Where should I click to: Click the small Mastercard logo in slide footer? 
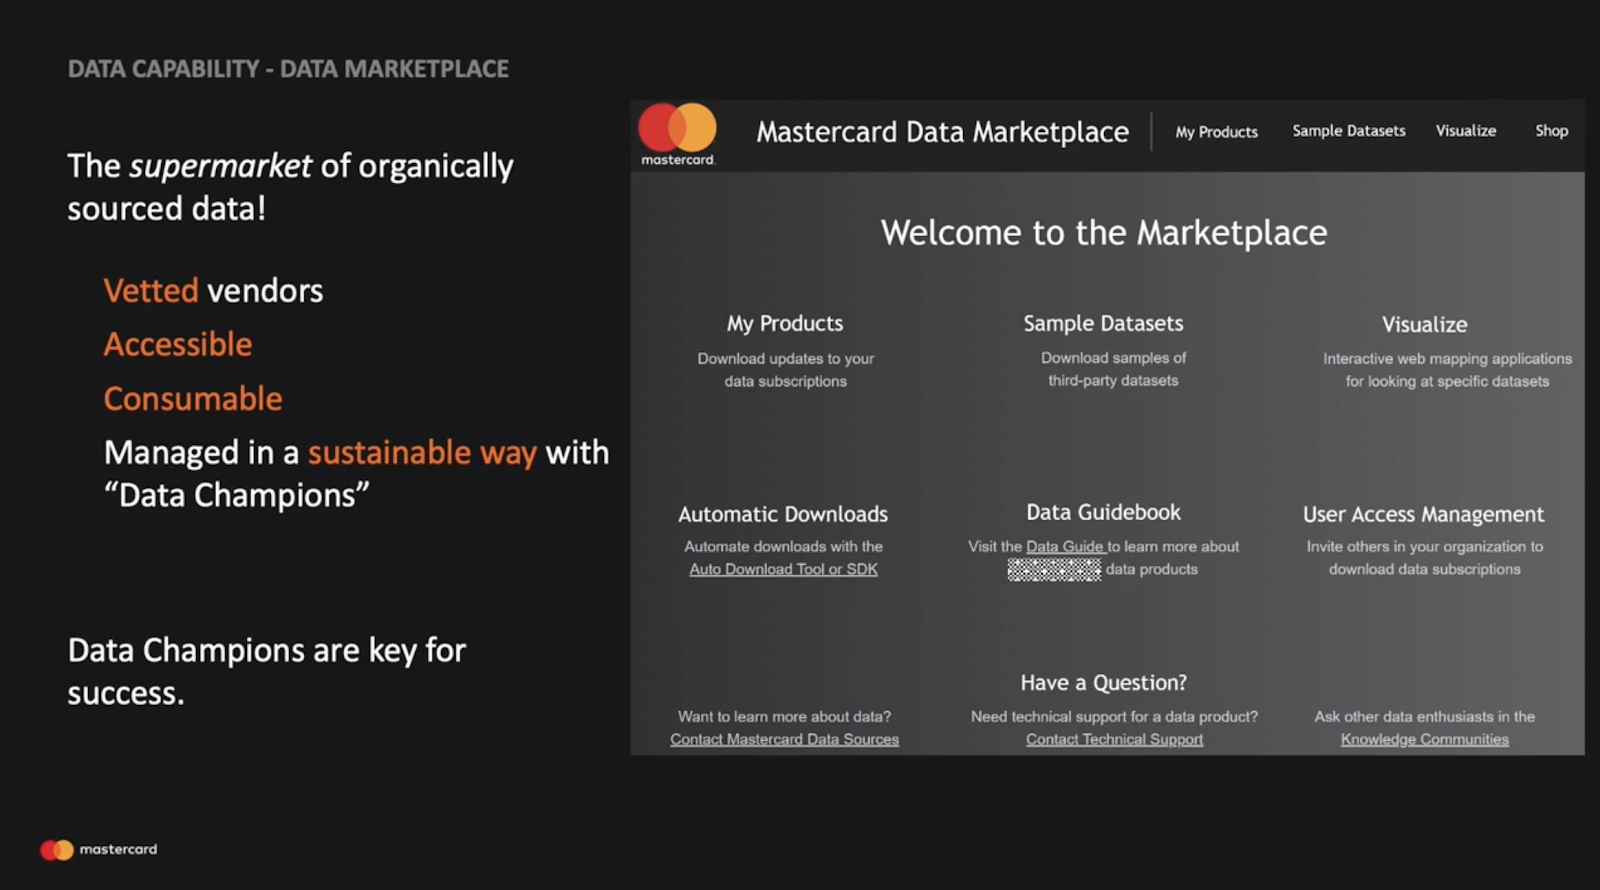pos(98,850)
